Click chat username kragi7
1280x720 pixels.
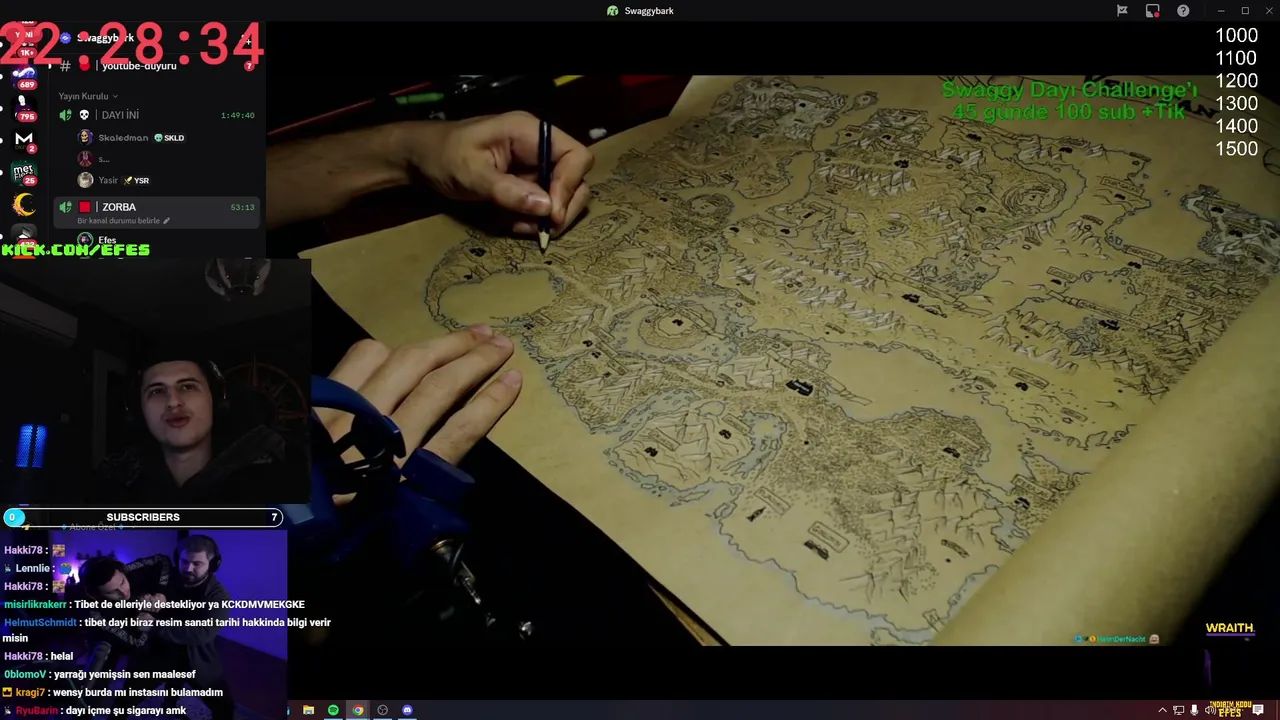(29, 692)
